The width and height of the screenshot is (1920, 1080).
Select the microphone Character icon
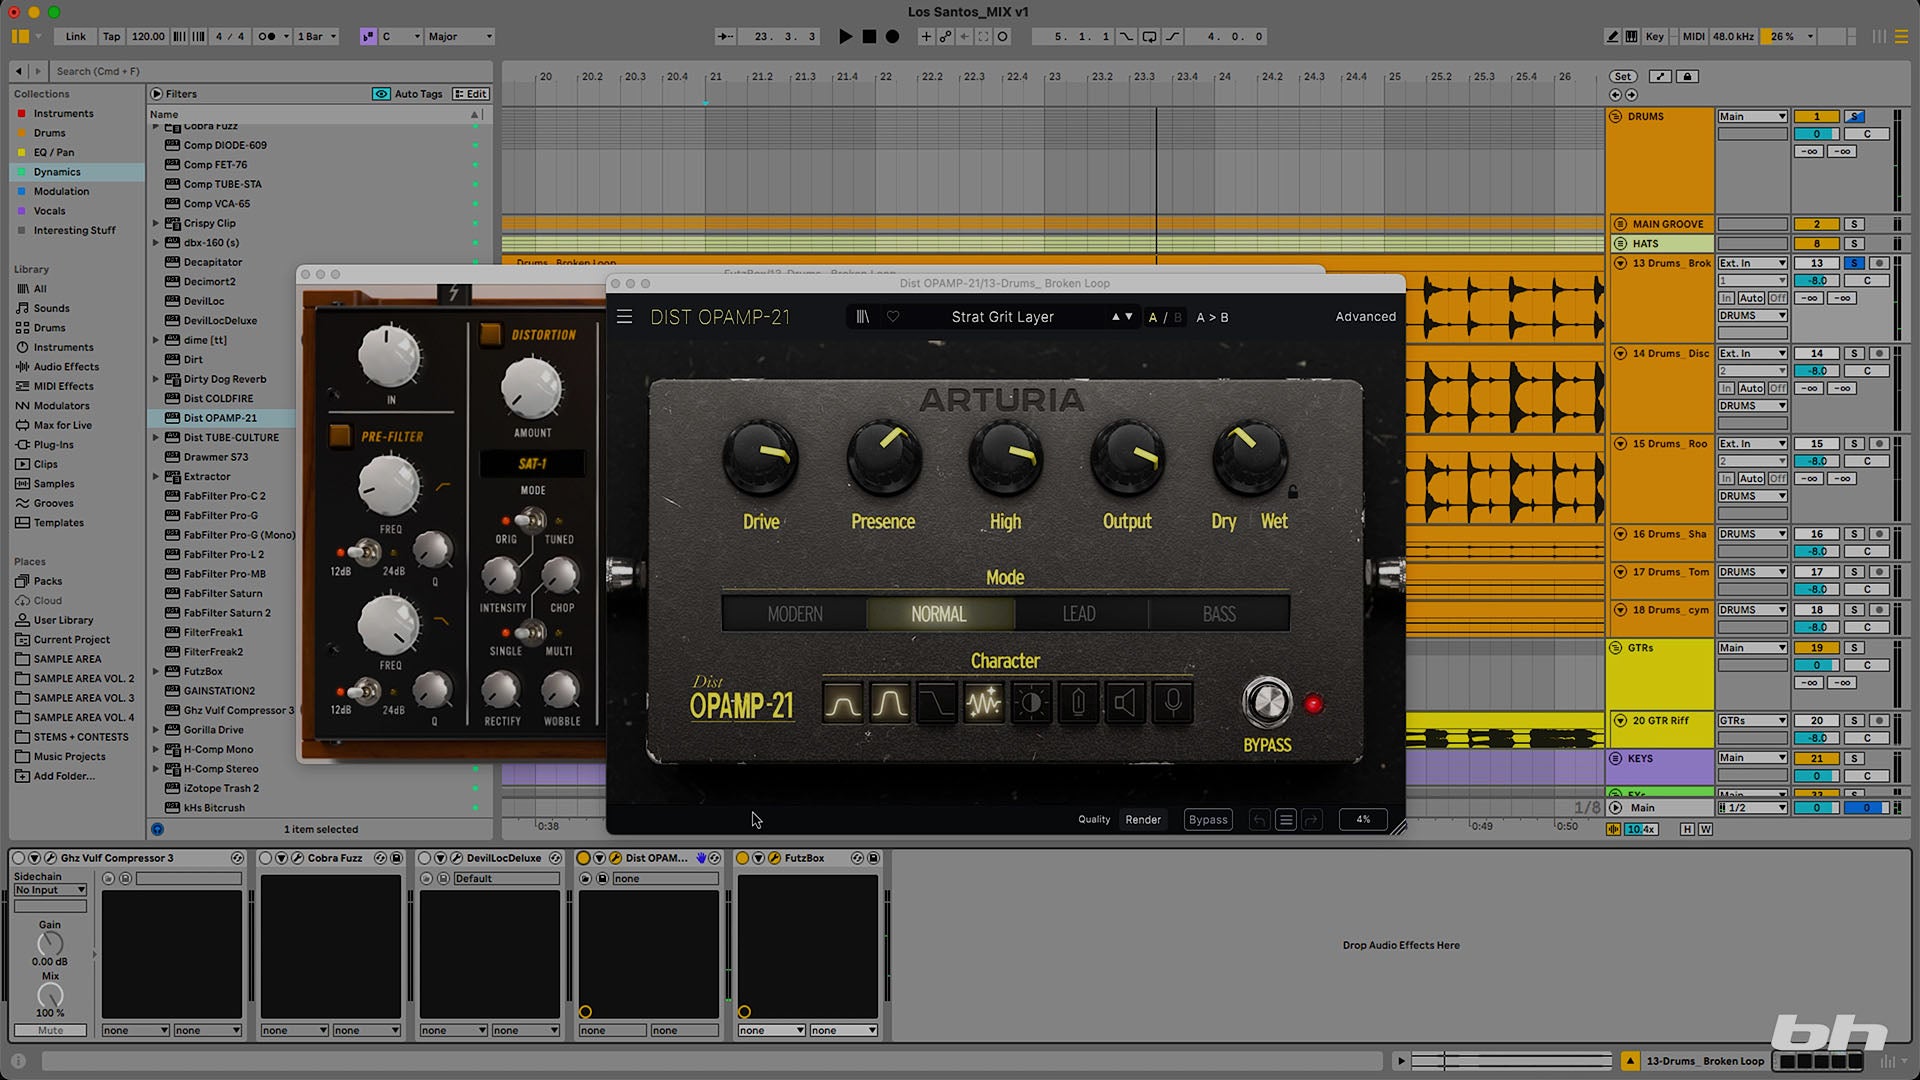click(x=1173, y=703)
